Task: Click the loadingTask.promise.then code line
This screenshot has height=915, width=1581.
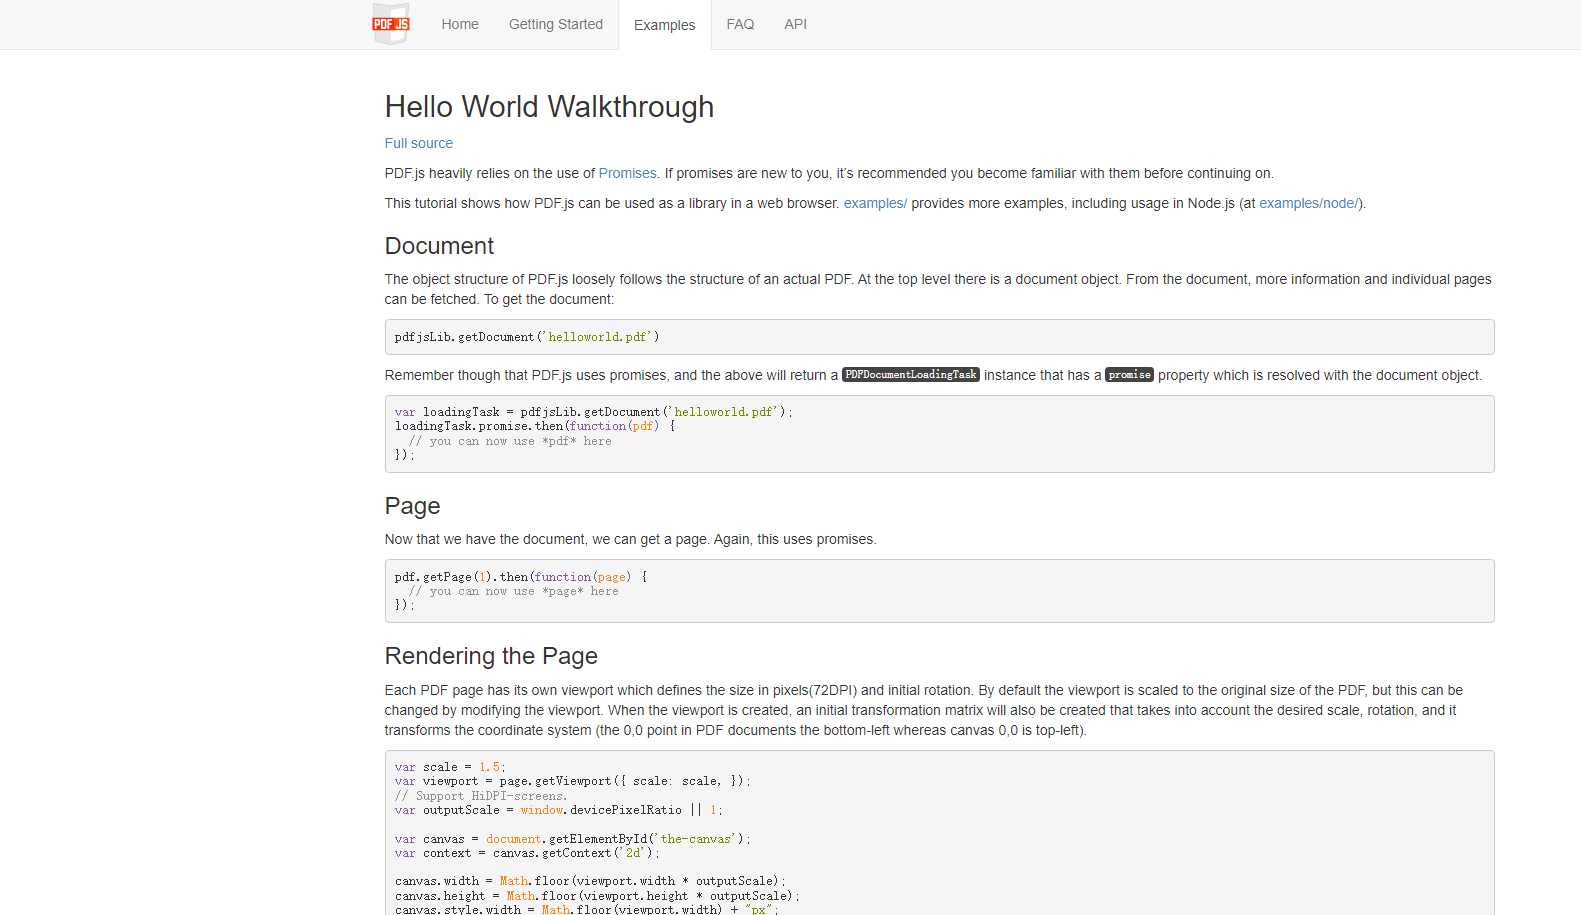Action: click(x=535, y=426)
